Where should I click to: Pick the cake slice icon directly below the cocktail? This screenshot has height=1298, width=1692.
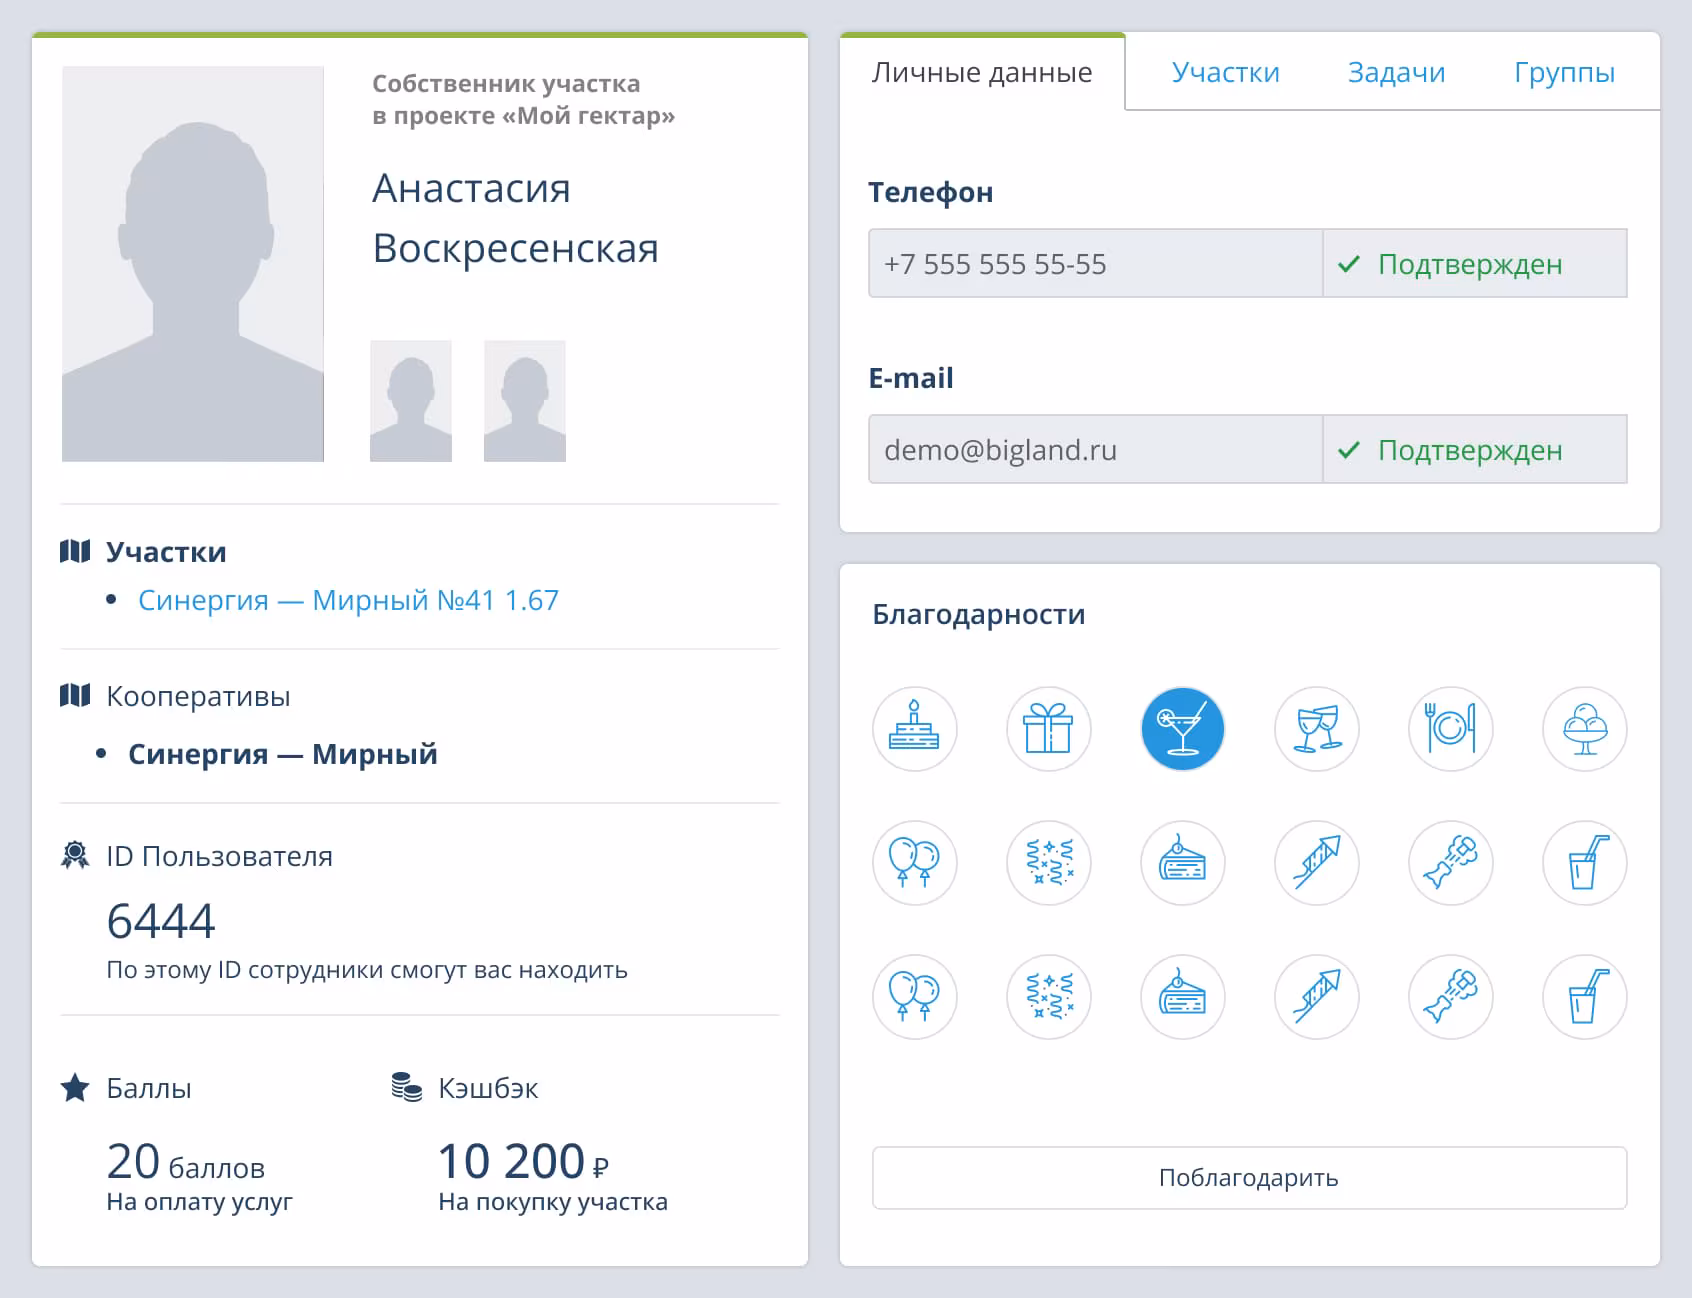coord(1182,863)
